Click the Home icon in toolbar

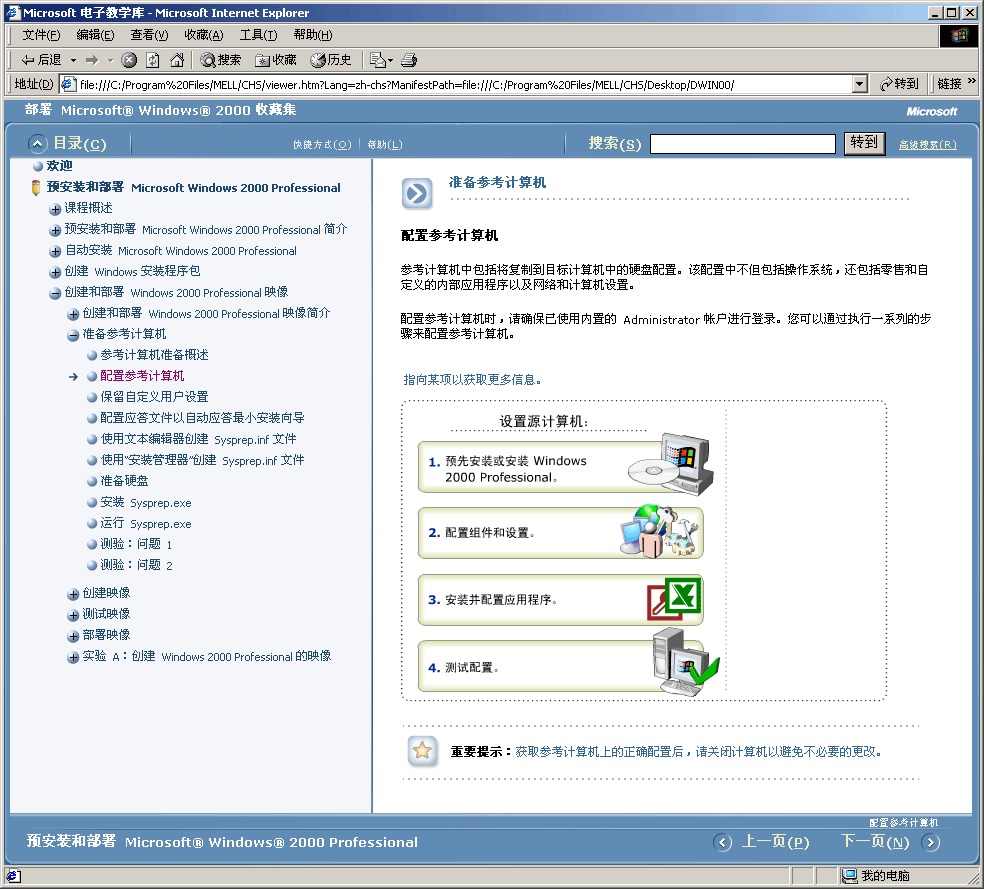tap(177, 60)
